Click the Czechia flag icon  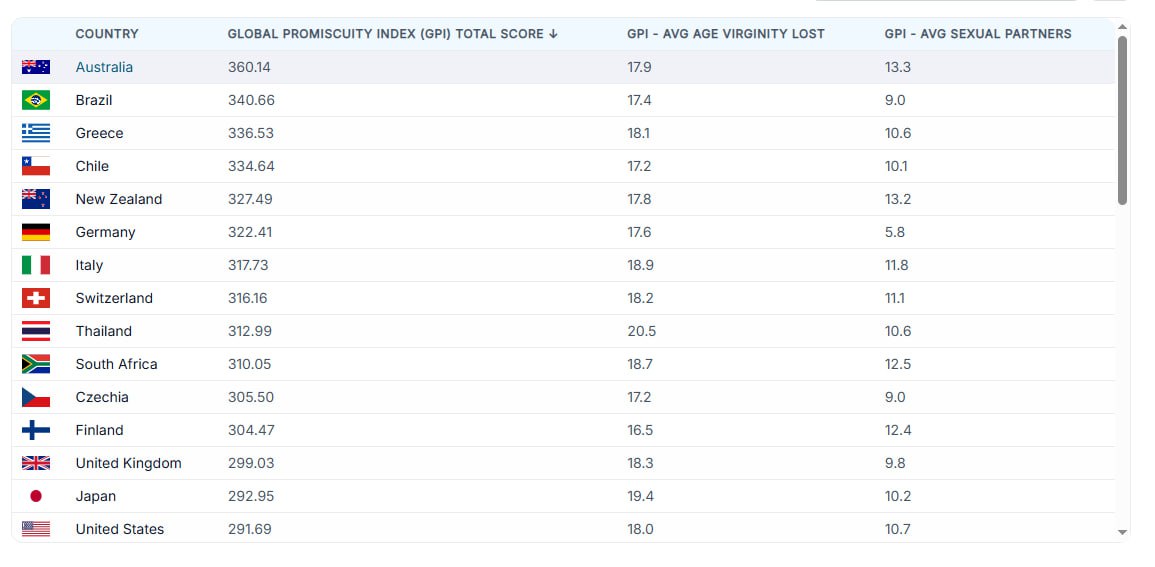point(36,397)
